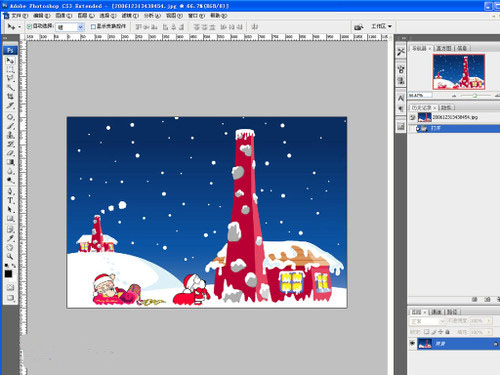The height and width of the screenshot is (375, 500).
Task: Open the Workspace dropdown
Action: pyautogui.click(x=382, y=26)
